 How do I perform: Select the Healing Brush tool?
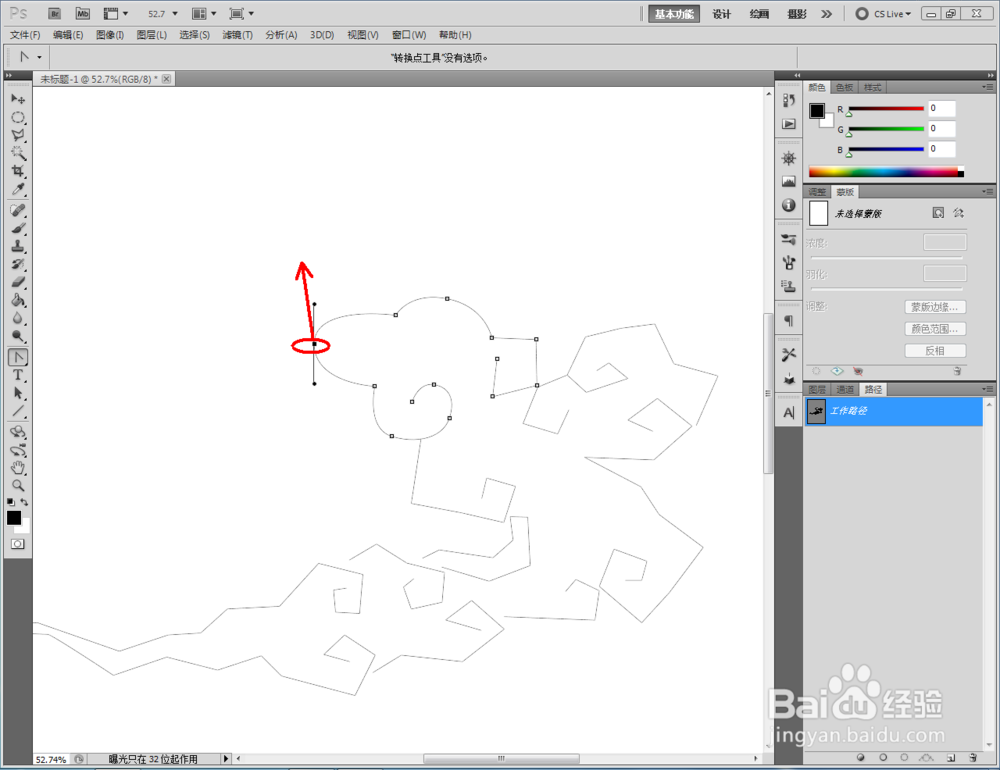pyautogui.click(x=18, y=211)
